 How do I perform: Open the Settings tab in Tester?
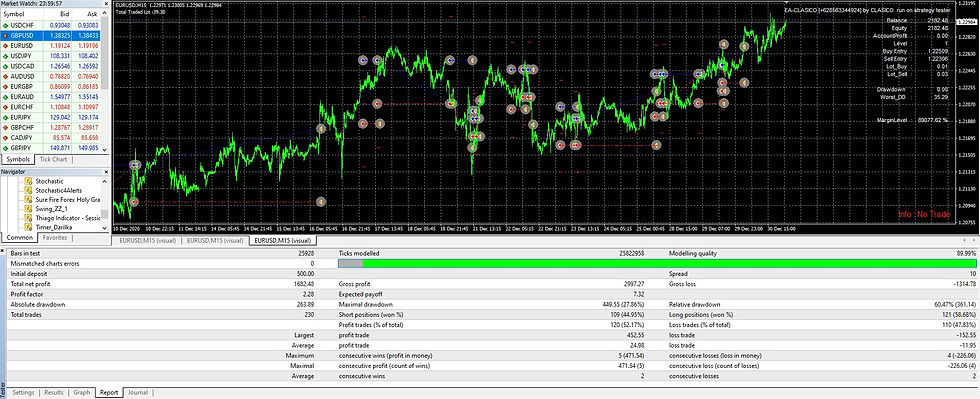[24, 393]
